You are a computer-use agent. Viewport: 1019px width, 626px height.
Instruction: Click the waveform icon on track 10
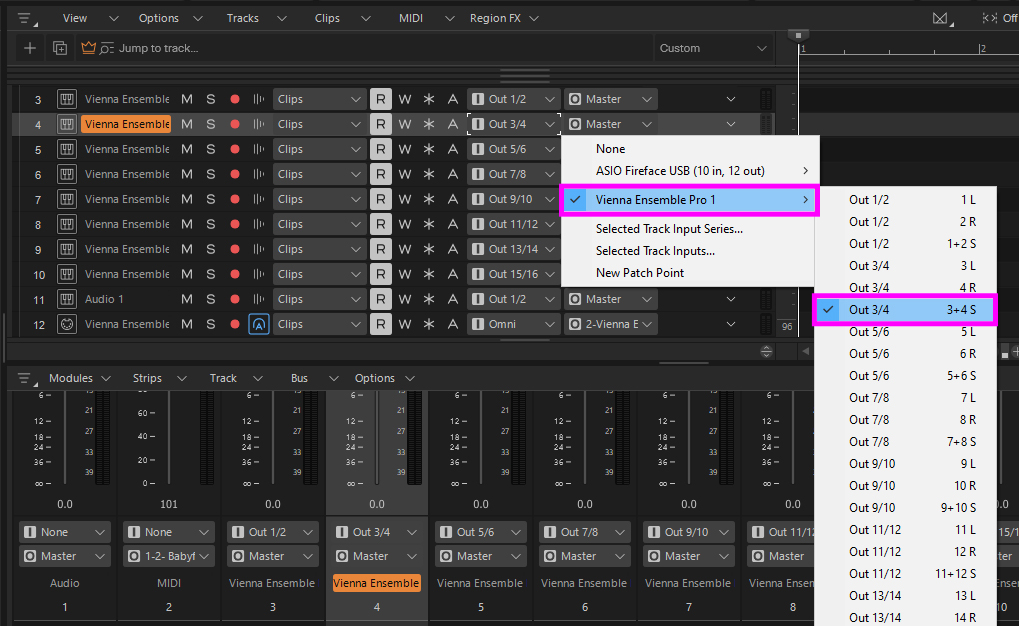point(259,274)
